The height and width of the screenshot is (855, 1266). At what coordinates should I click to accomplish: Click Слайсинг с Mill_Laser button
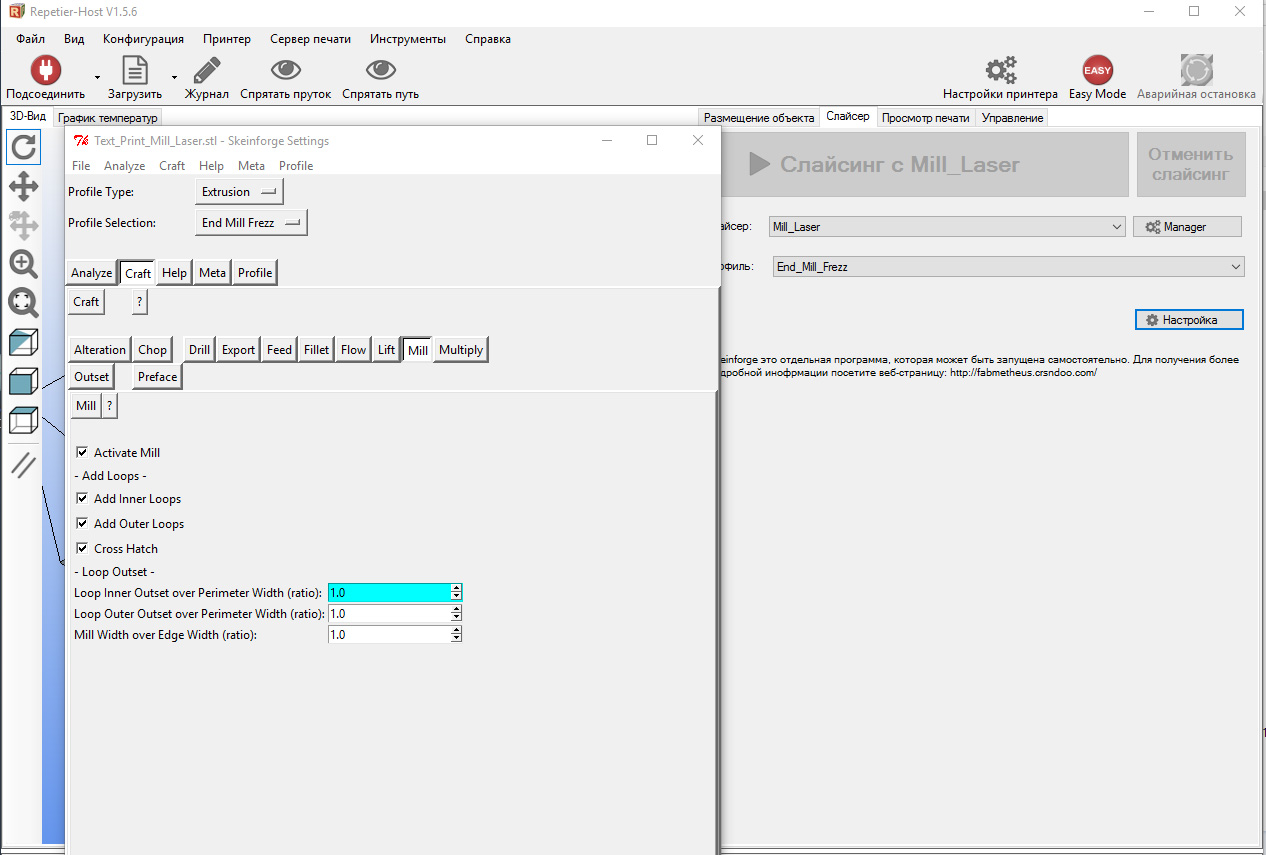tap(924, 164)
